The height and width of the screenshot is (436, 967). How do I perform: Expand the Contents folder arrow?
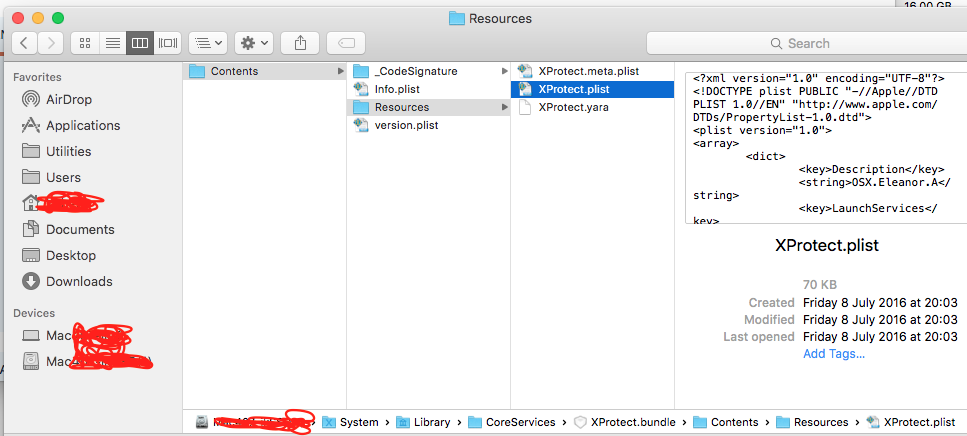point(340,72)
